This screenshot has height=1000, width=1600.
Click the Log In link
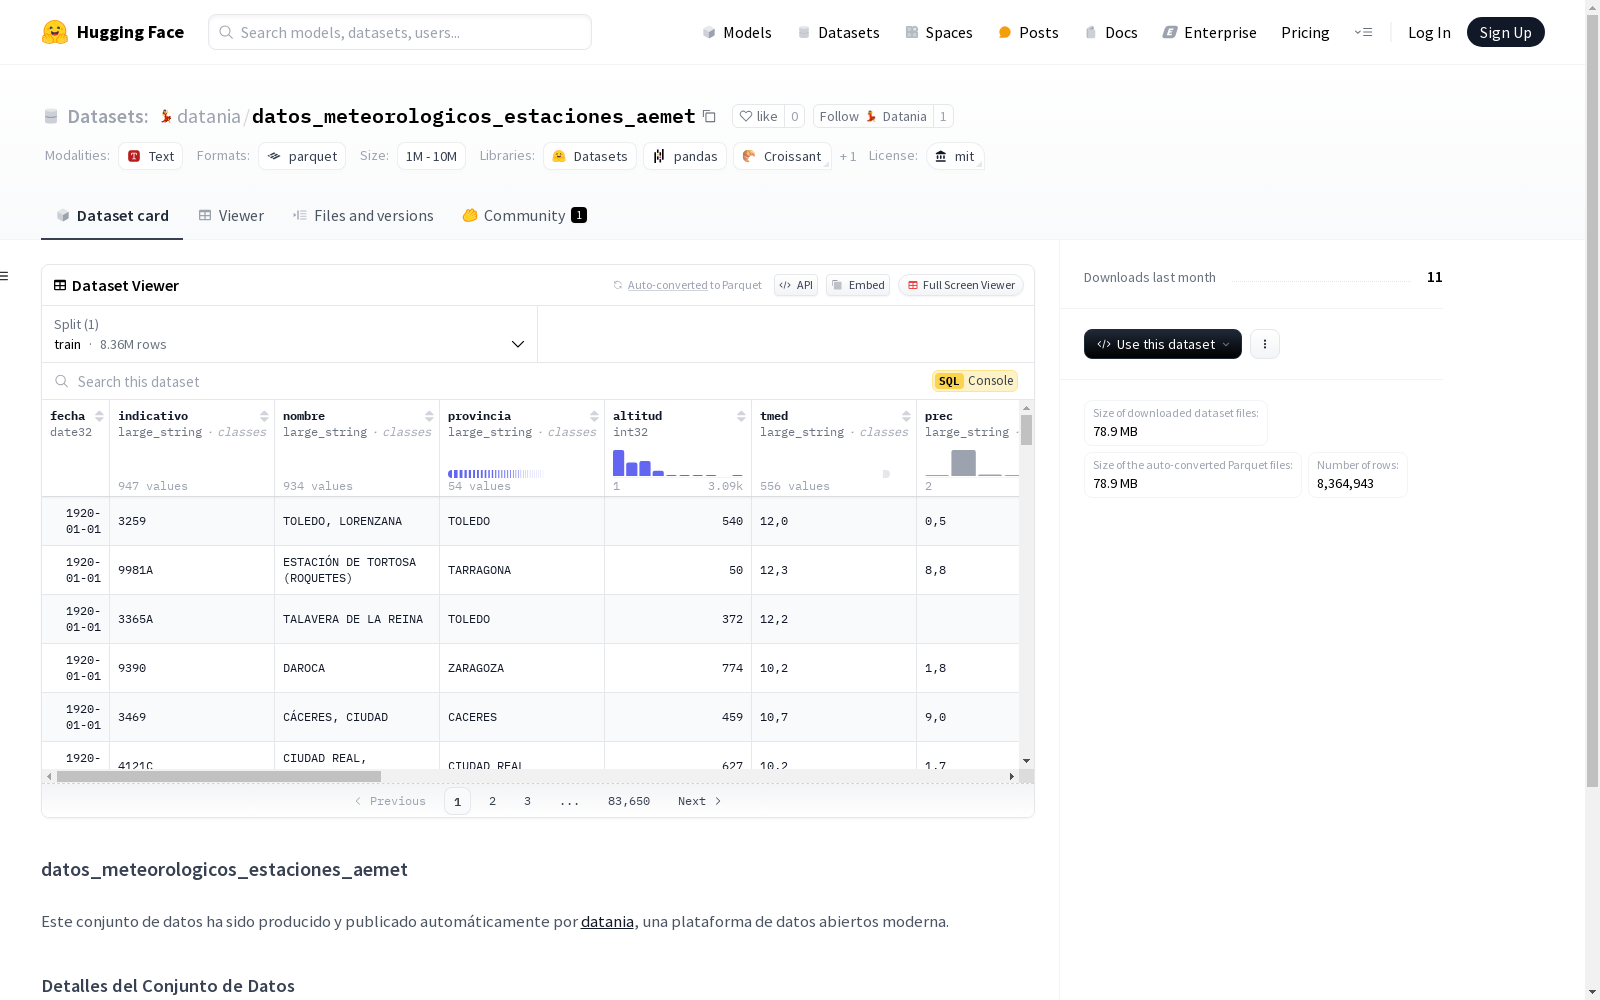[1429, 32]
